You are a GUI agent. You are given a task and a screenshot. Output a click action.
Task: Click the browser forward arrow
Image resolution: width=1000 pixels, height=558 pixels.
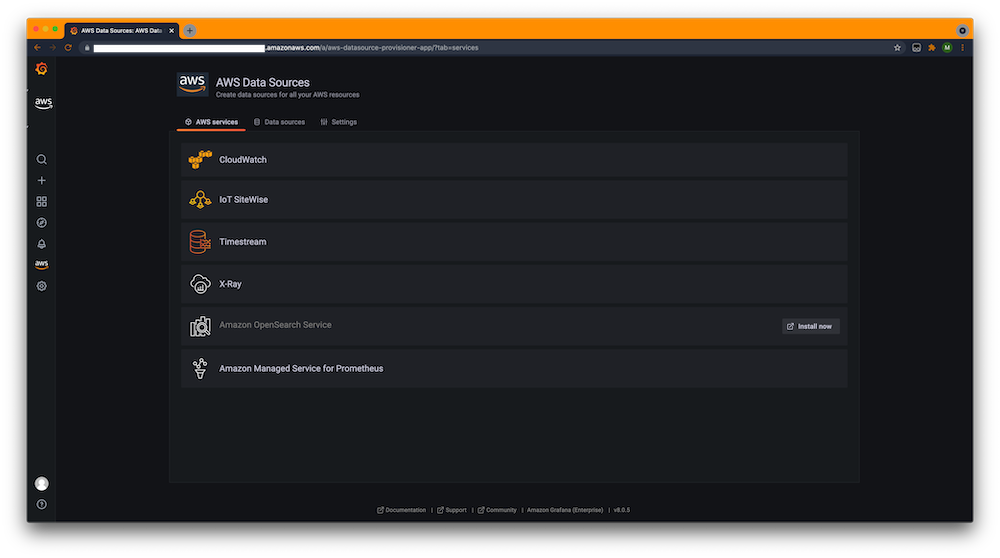click(x=53, y=48)
